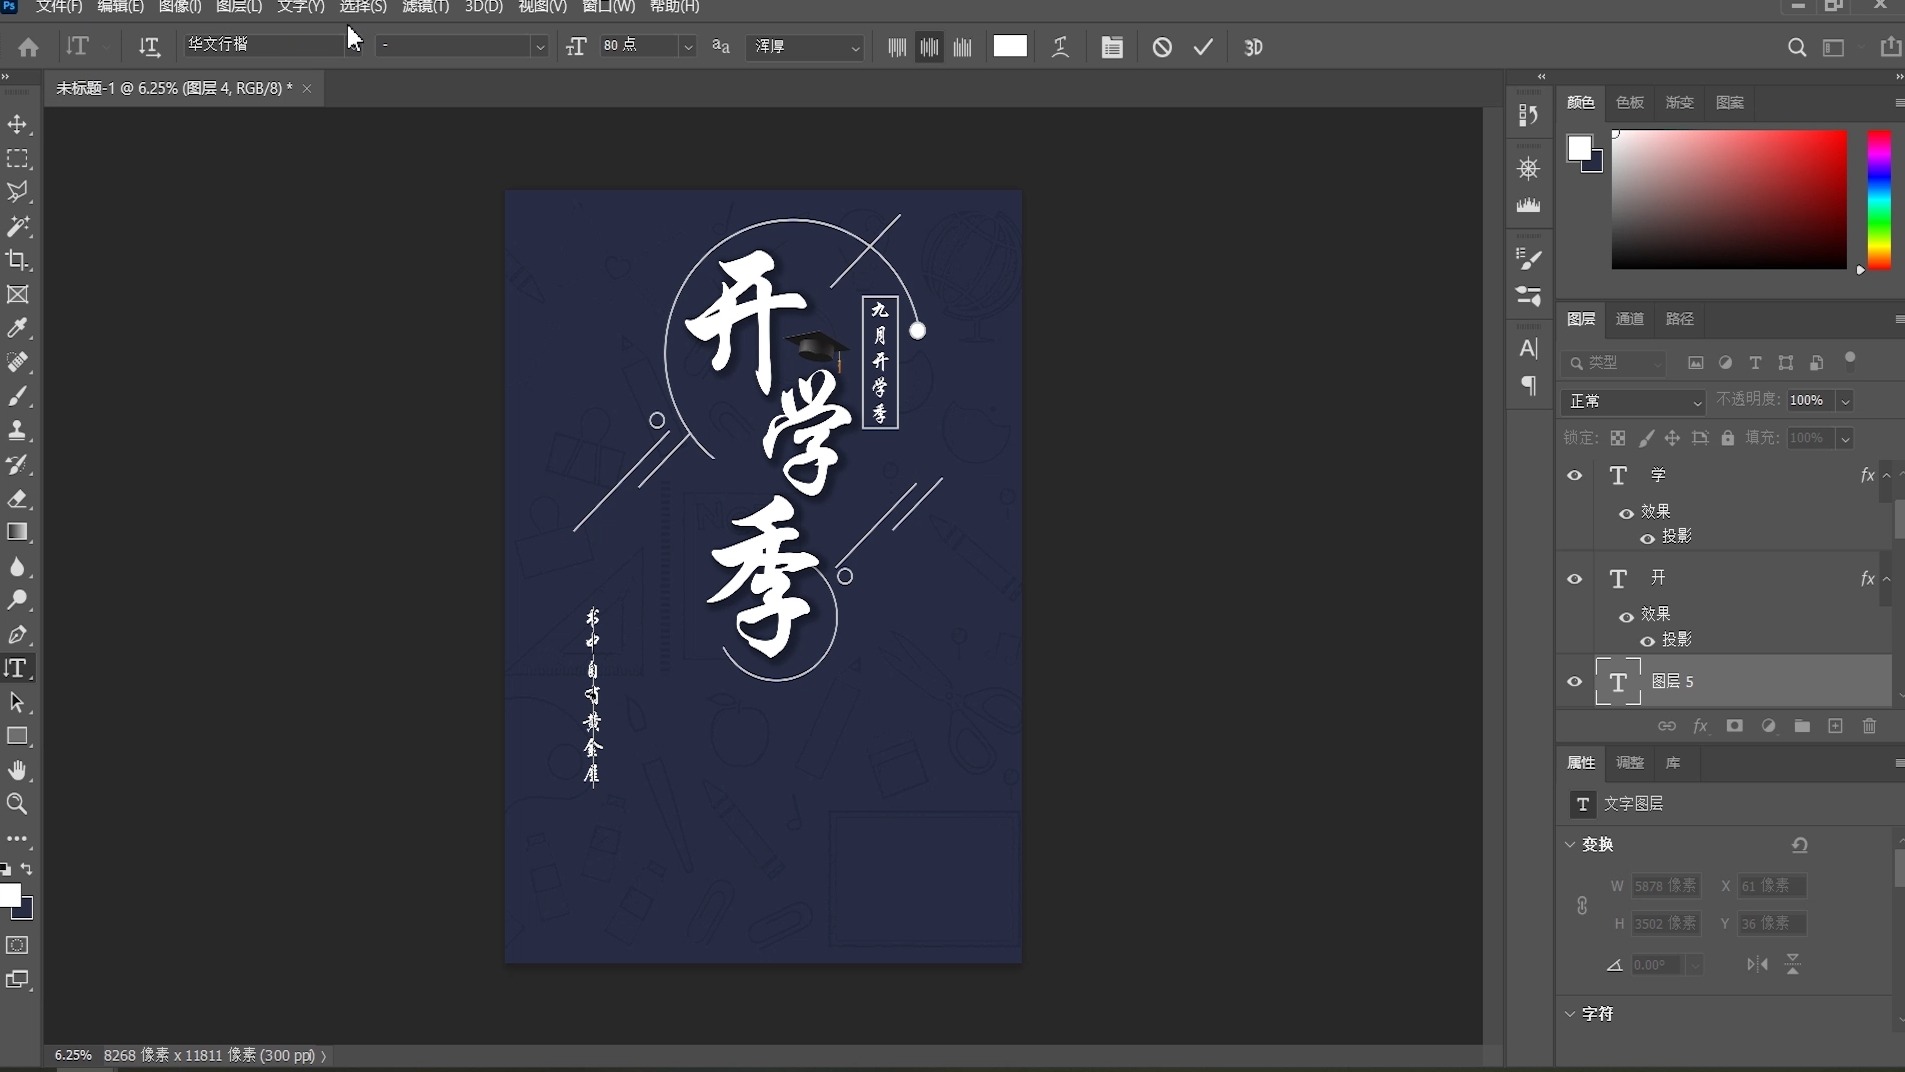
Task: Select the Clone Stamp tool
Action: click(18, 430)
